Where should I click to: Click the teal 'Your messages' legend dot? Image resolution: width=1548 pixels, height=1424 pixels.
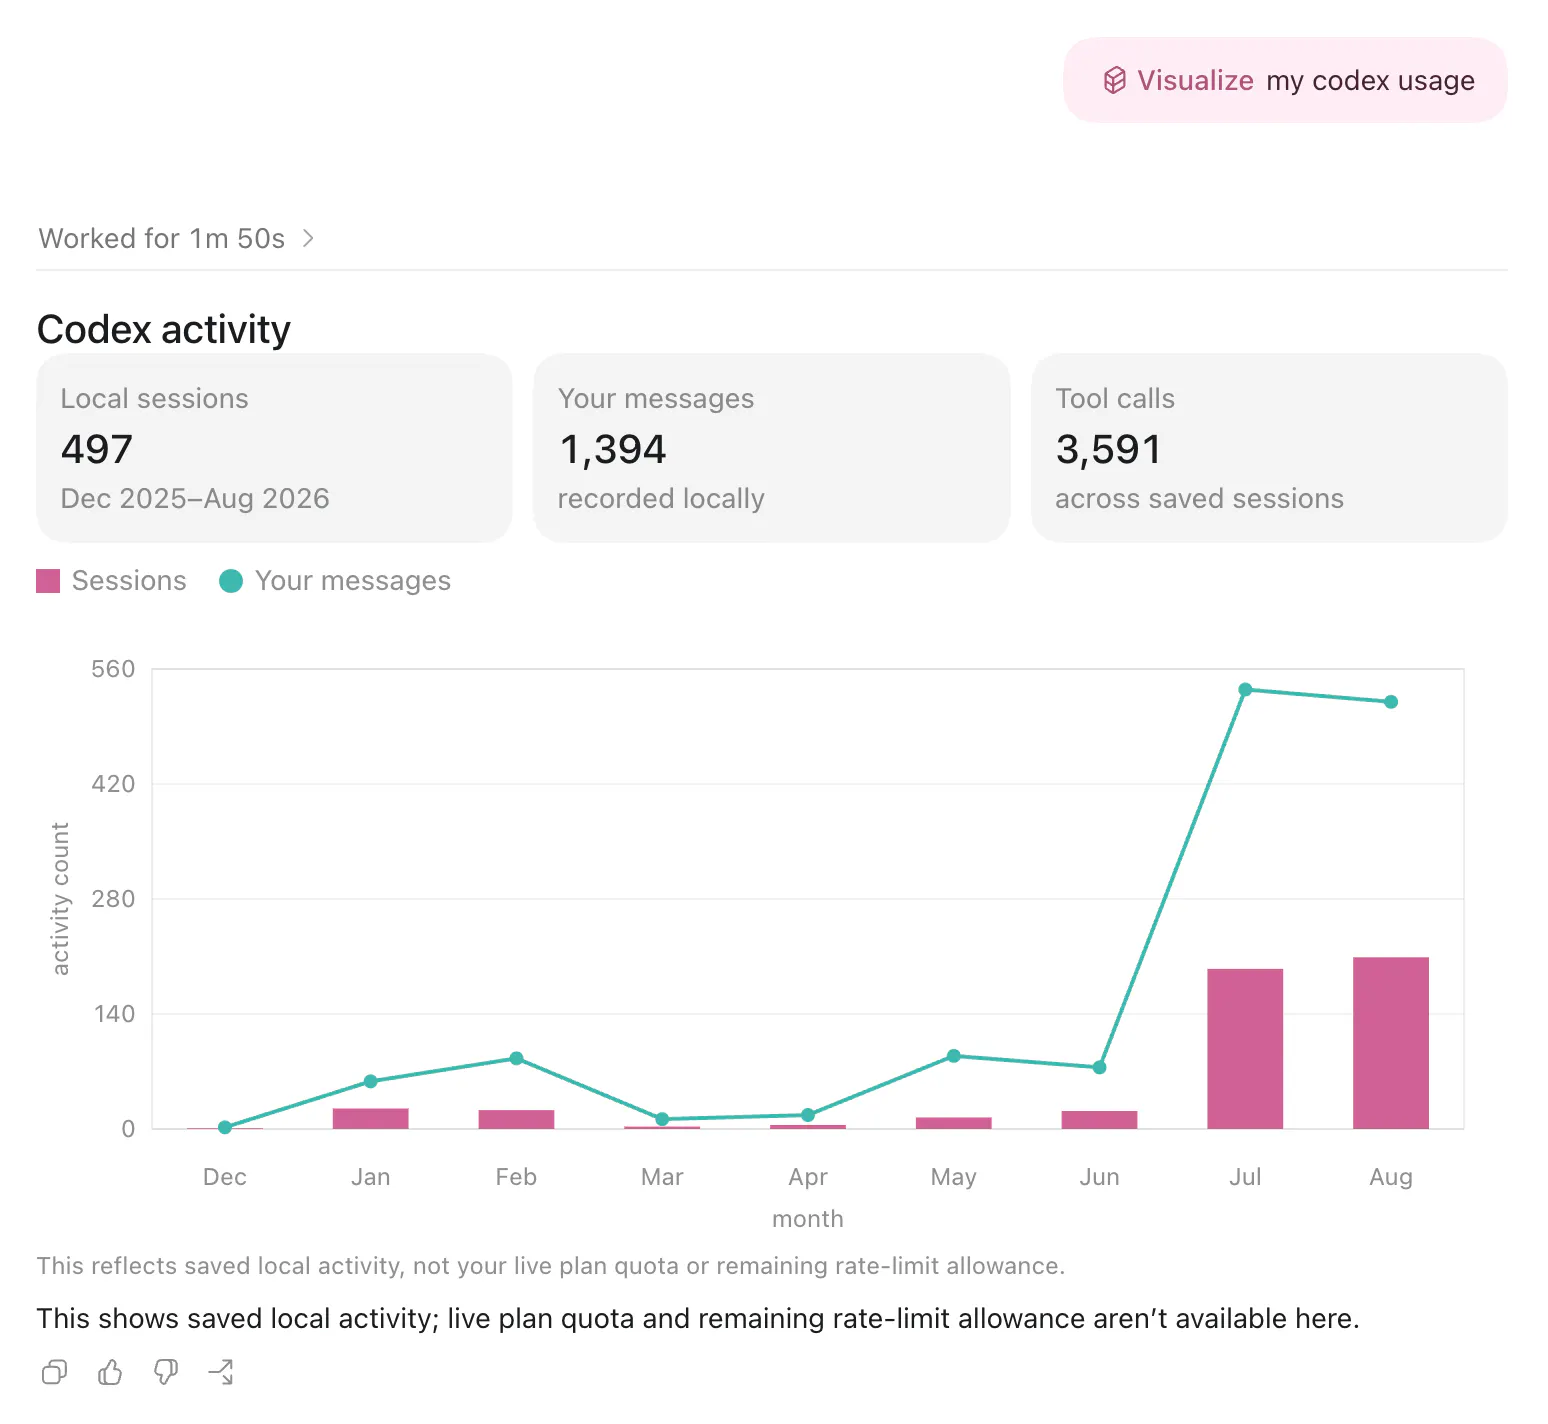pos(231,581)
